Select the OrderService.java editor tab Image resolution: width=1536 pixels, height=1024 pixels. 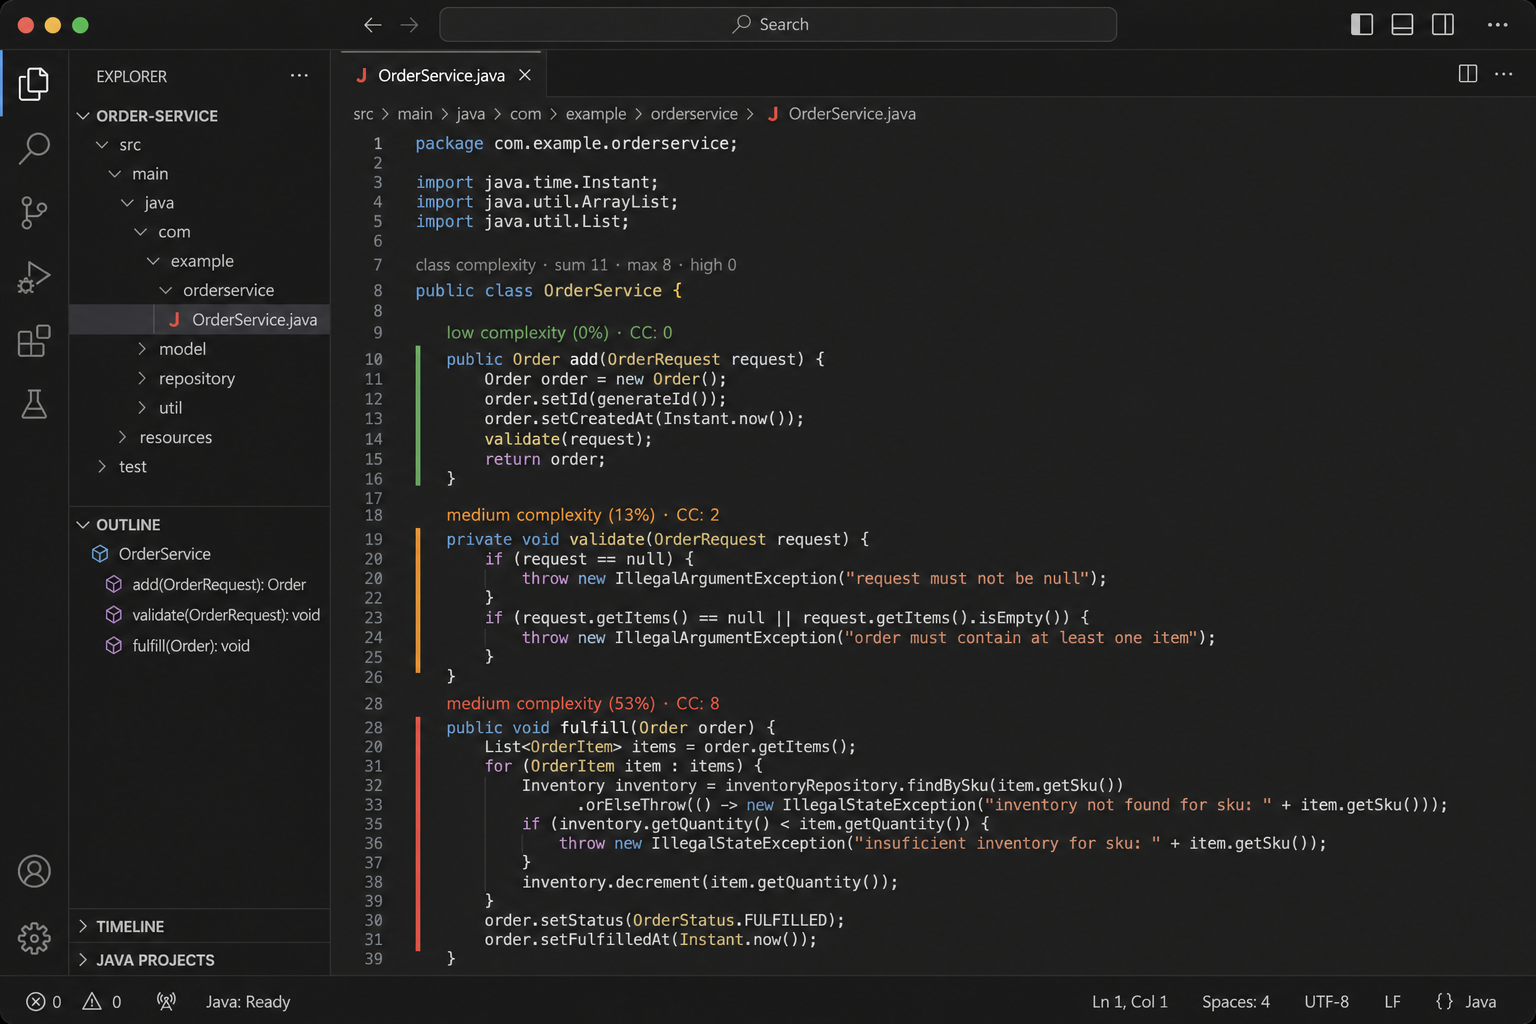pyautogui.click(x=441, y=75)
